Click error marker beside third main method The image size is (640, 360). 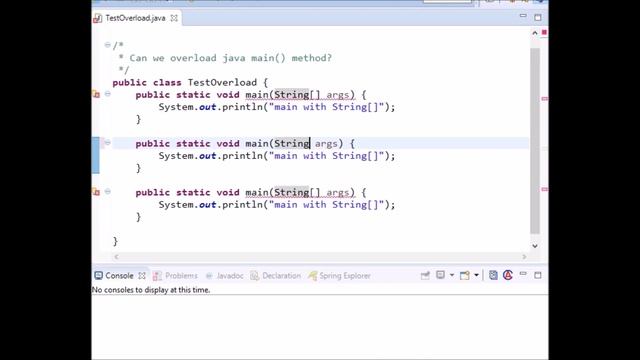(x=96, y=192)
